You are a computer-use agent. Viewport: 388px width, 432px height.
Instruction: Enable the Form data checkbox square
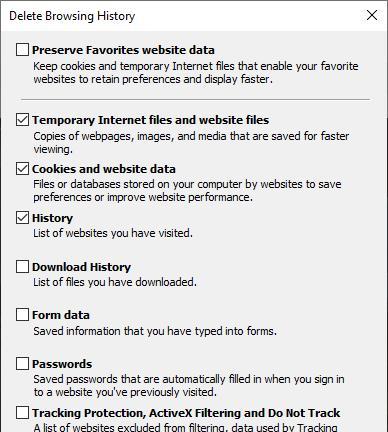(22, 315)
